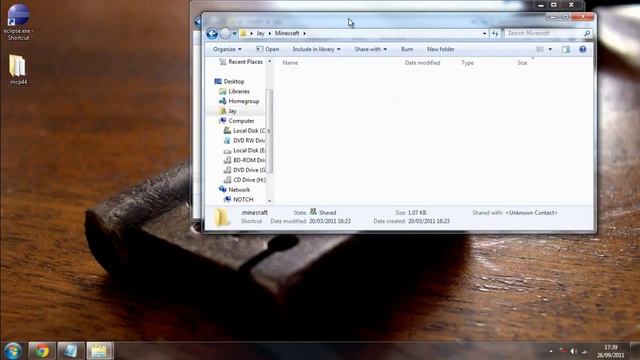Click the Minecraft breadcrumb in the address bar
This screenshot has width=640, height=360.
coord(287,33)
